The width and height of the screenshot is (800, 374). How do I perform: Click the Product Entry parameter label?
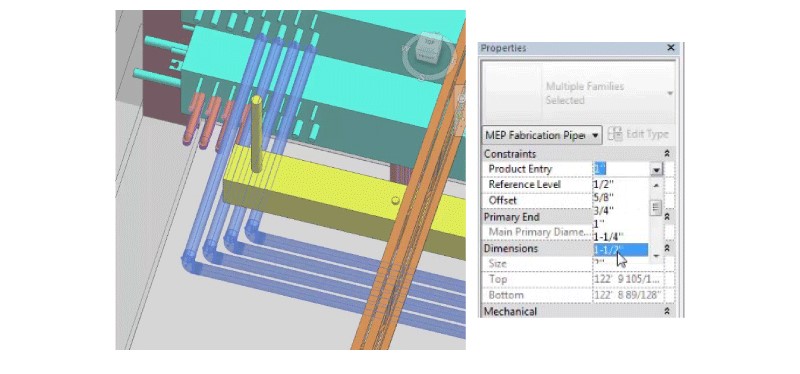pyautogui.click(x=520, y=169)
